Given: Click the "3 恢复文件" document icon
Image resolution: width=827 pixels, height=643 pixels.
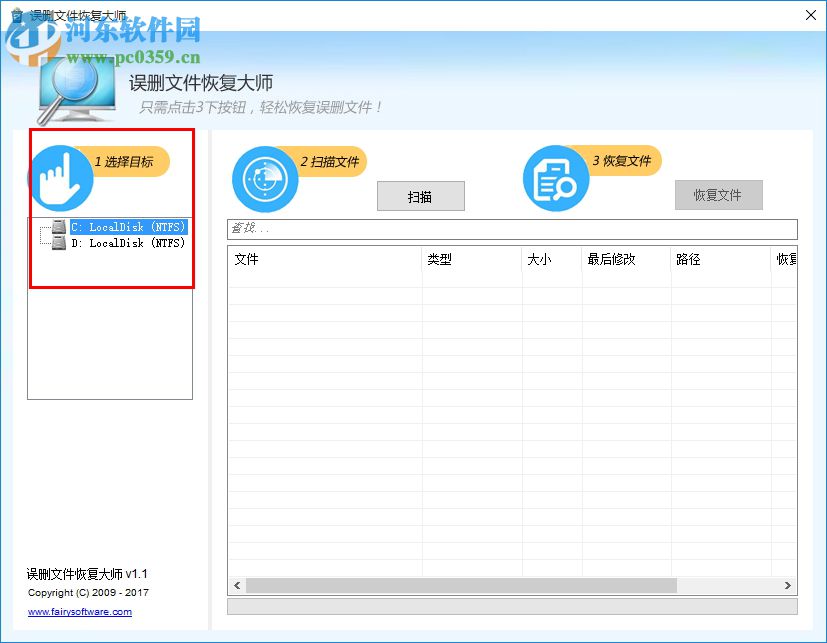Looking at the screenshot, I should [556, 180].
